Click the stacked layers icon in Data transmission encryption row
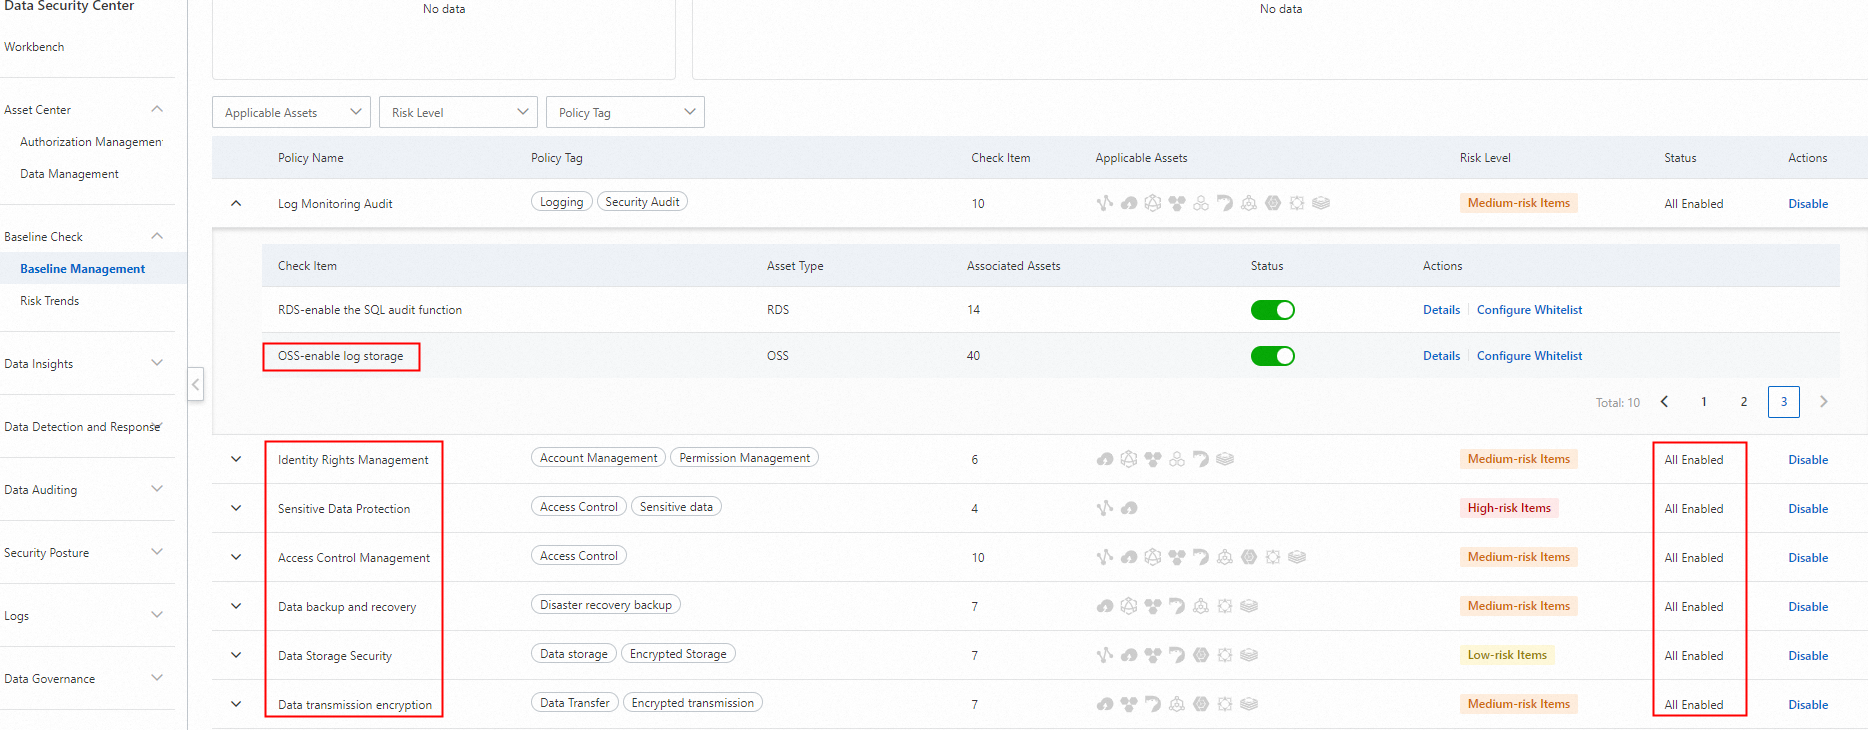The width and height of the screenshot is (1868, 730). point(1249,704)
